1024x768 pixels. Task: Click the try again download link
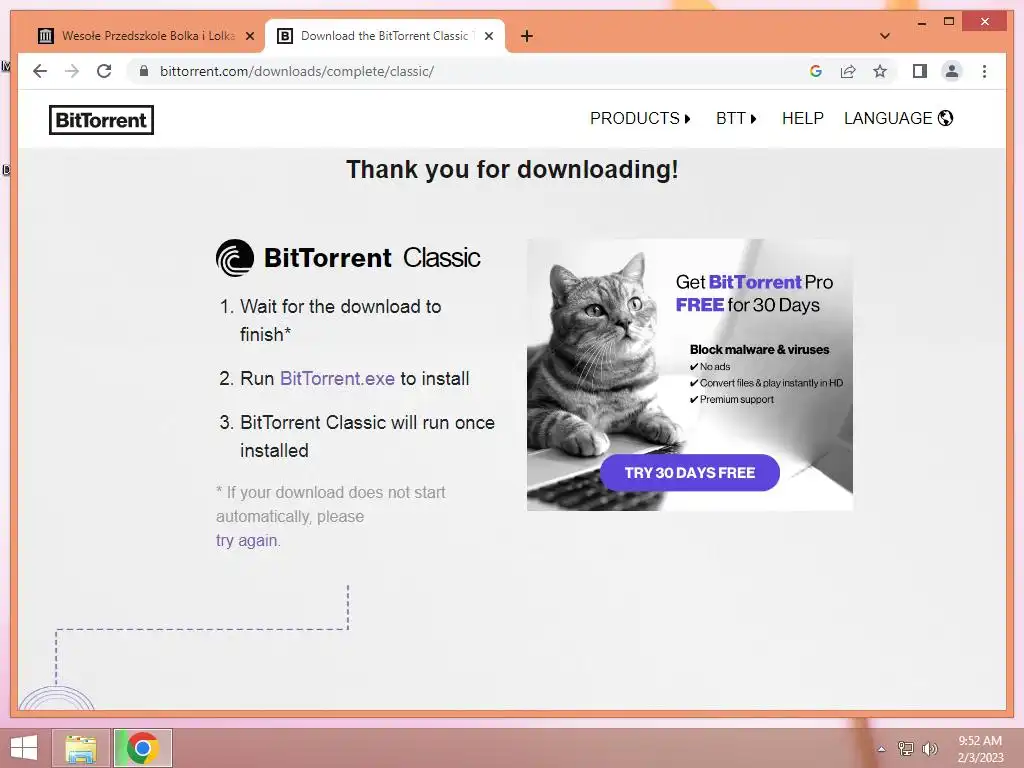click(x=247, y=541)
